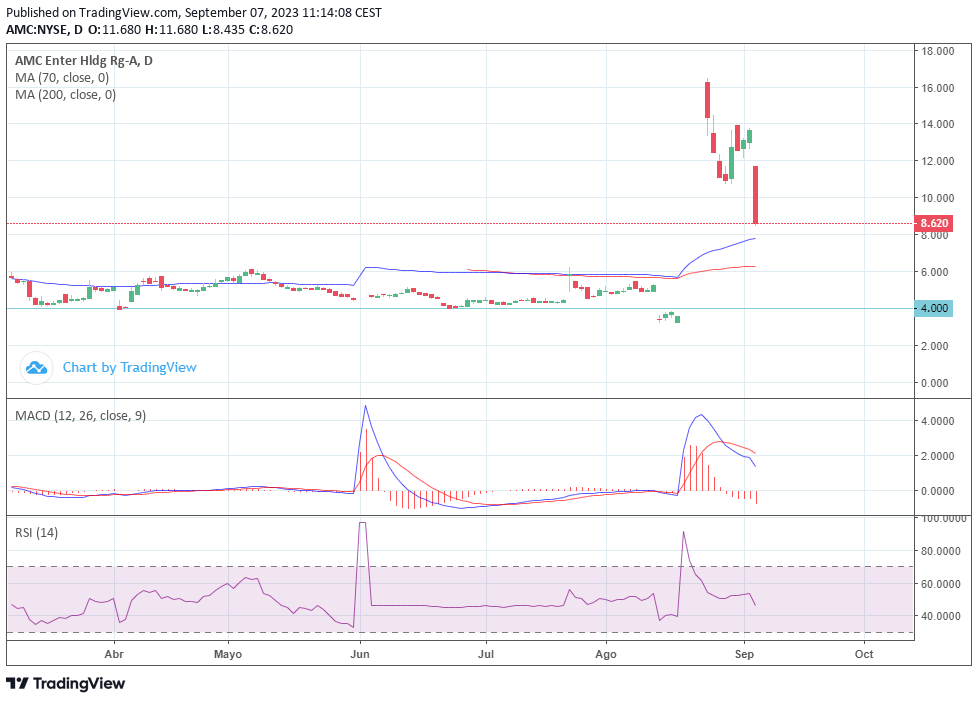Click the 4.0000 value on the MACD axis
The height and width of the screenshot is (702, 978).
click(937, 421)
